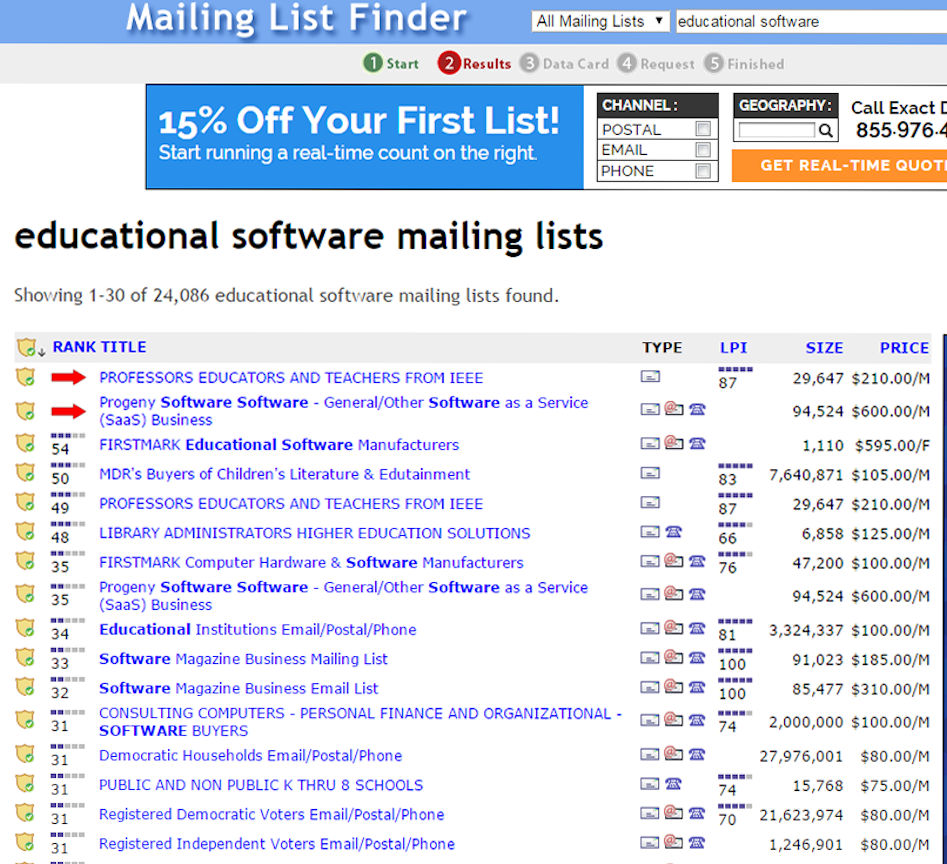
Task: Click size value 27,976,001
Action: tap(801, 756)
